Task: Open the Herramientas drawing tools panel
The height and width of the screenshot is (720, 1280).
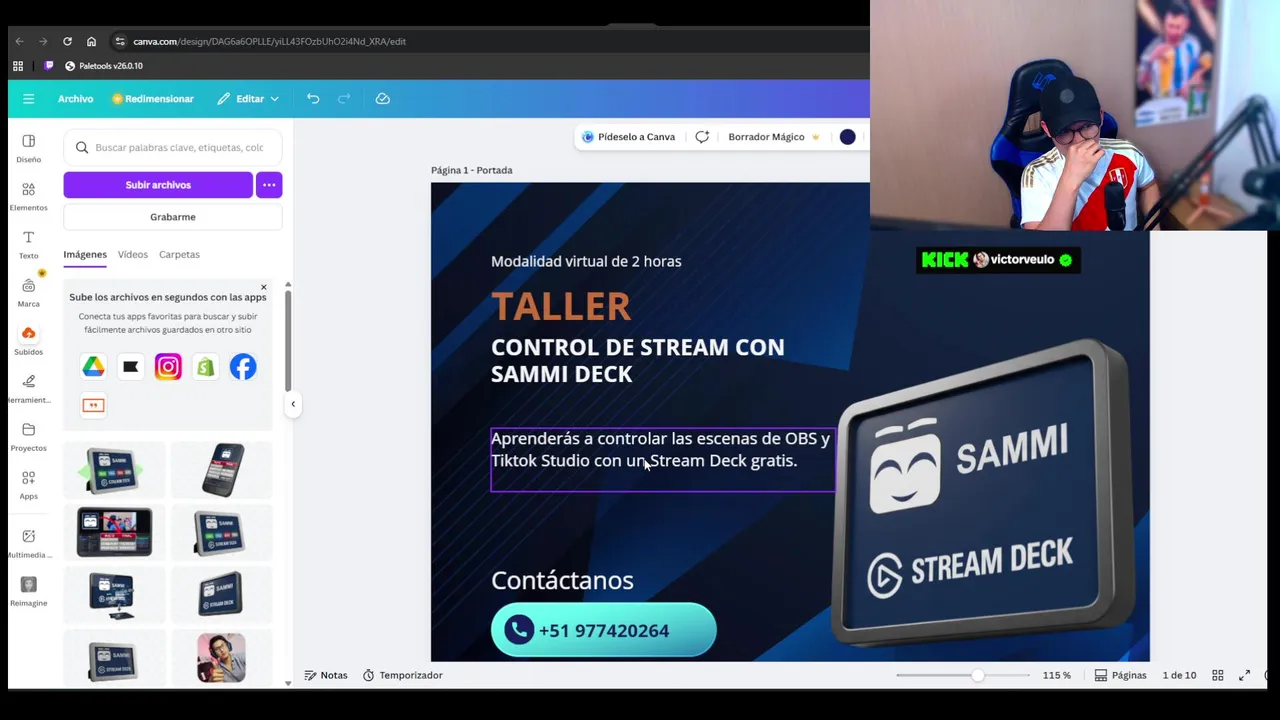Action: coord(28,388)
